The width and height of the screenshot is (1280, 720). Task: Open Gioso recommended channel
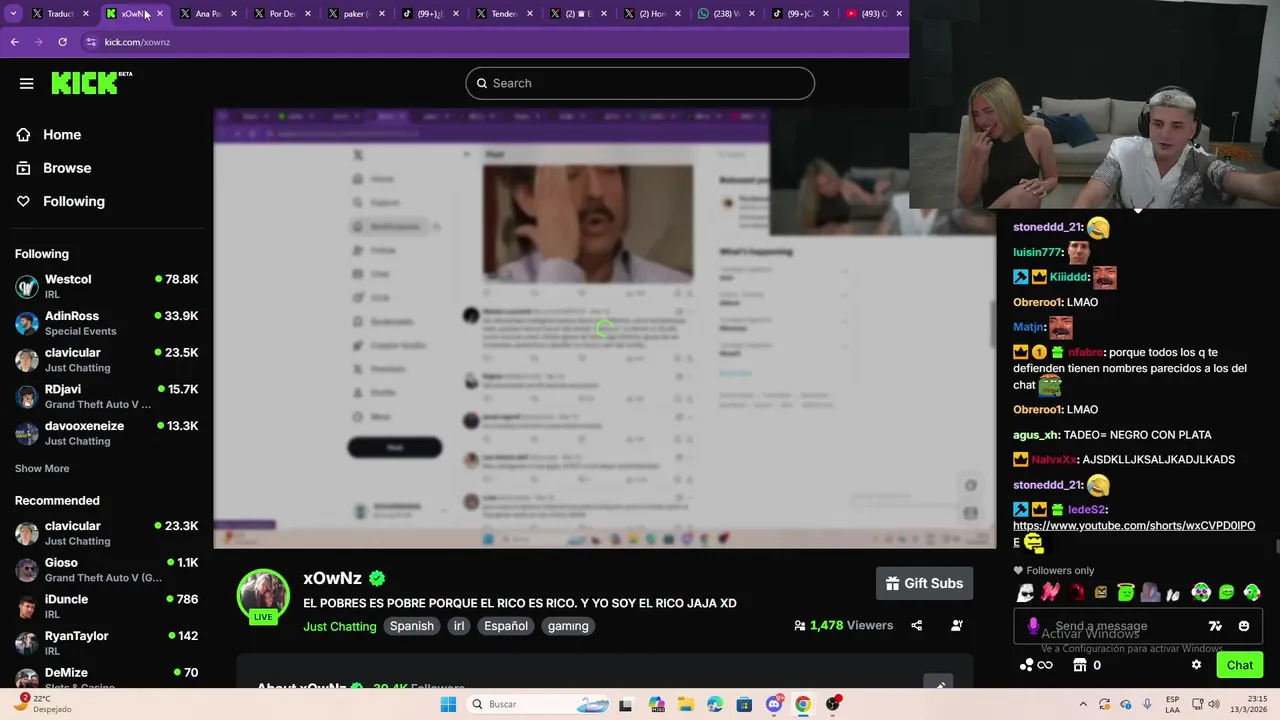tap(106, 570)
